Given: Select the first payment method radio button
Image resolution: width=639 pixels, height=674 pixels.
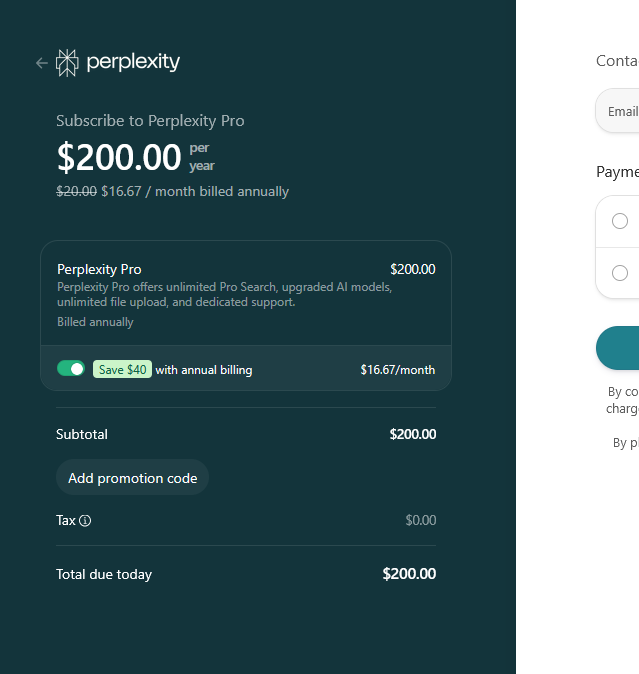Looking at the screenshot, I should 620,221.
